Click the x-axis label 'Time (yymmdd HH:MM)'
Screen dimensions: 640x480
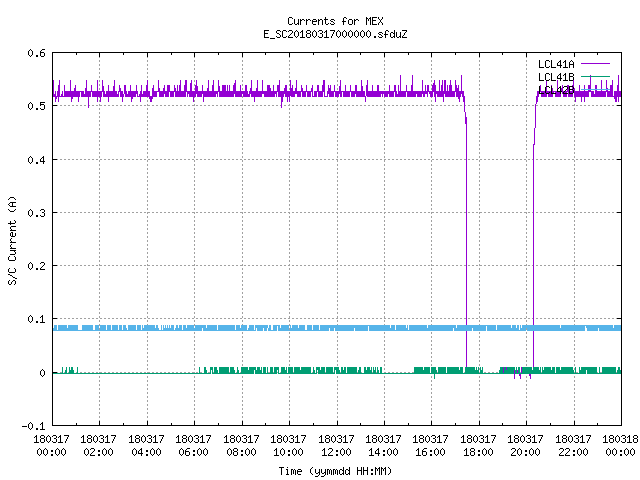coord(335,471)
